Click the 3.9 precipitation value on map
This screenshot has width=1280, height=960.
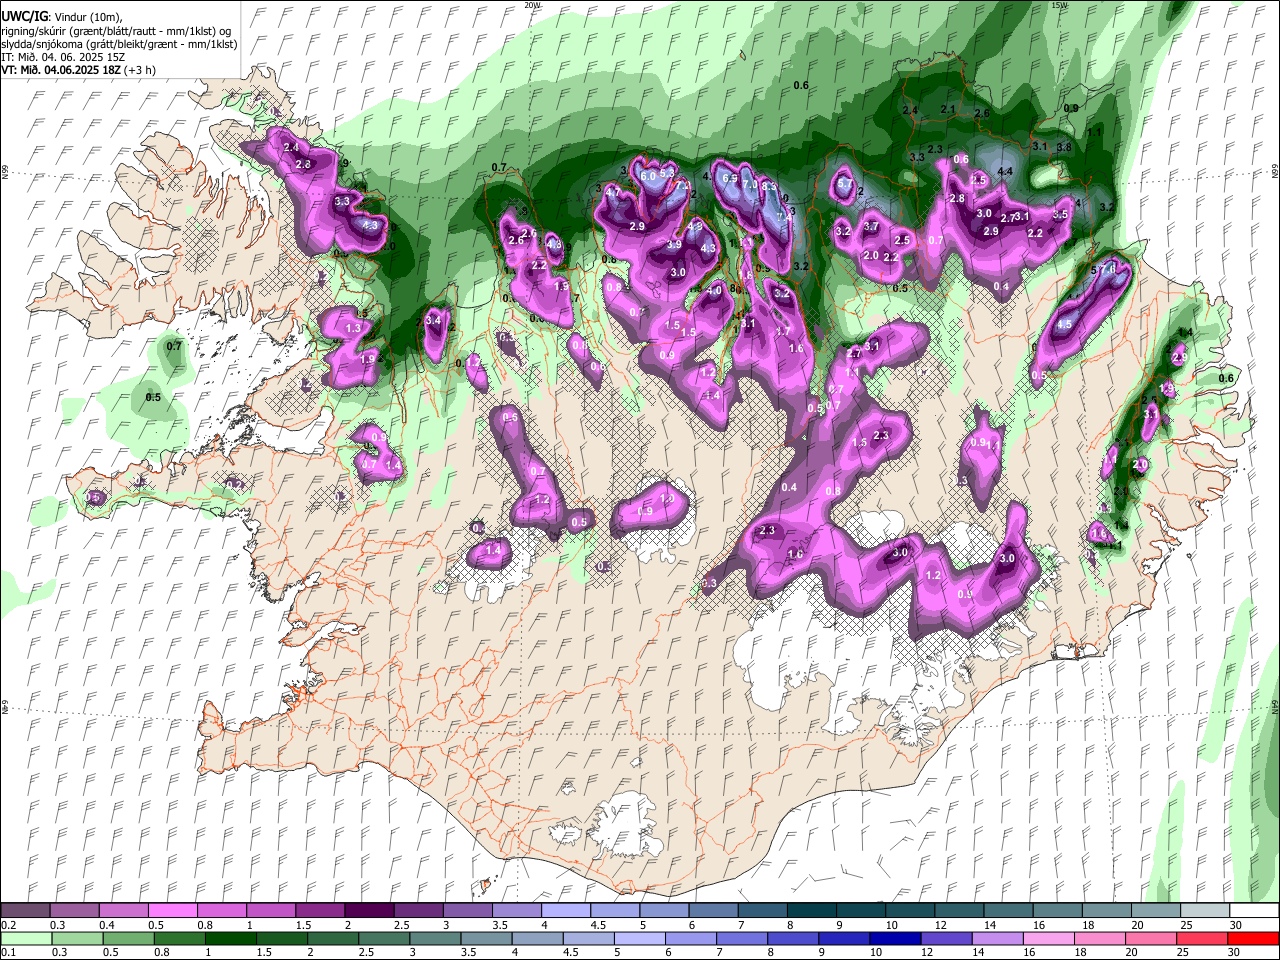pyautogui.click(x=674, y=245)
